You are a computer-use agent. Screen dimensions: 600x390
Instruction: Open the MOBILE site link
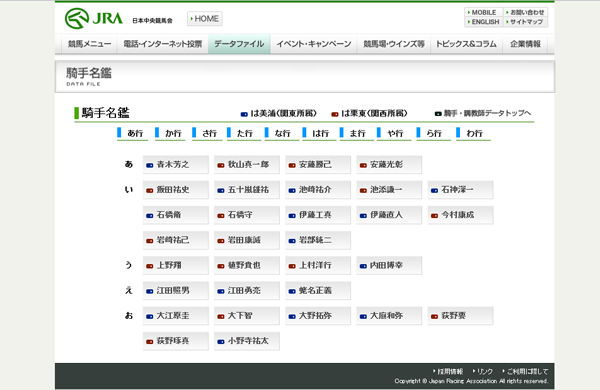[x=484, y=12]
